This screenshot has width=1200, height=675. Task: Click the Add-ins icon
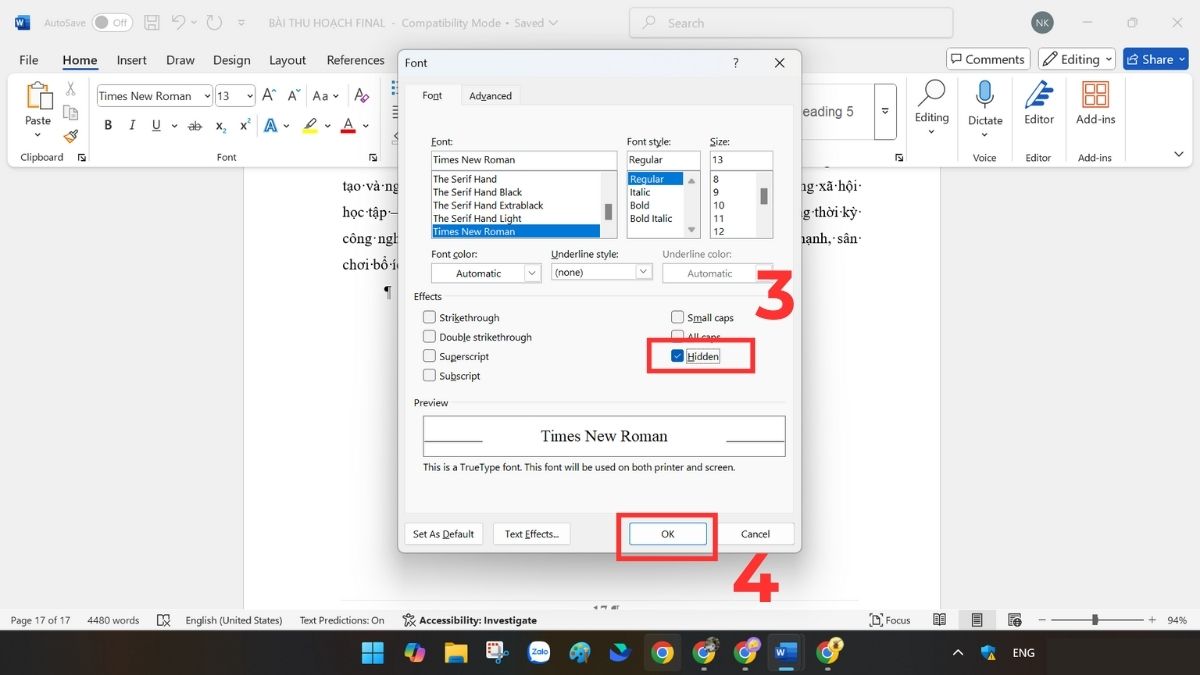tap(1095, 104)
